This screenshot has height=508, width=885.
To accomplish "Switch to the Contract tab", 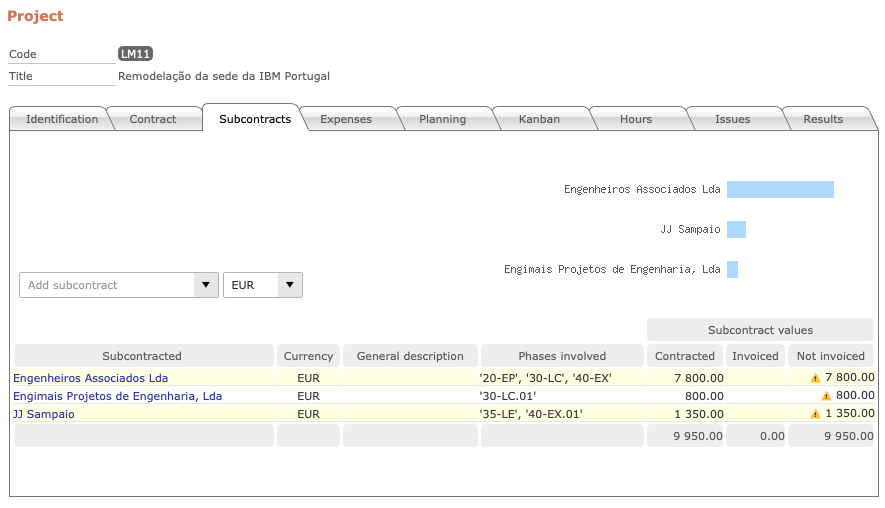I will [152, 119].
